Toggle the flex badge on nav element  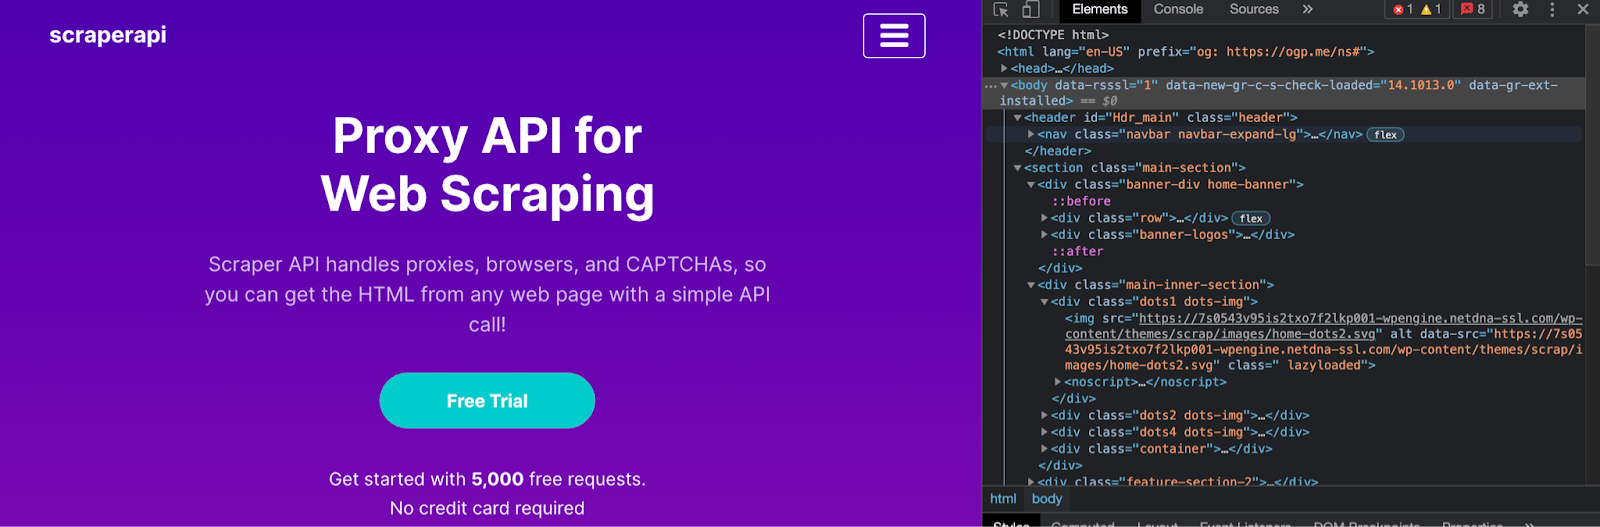click(x=1385, y=135)
